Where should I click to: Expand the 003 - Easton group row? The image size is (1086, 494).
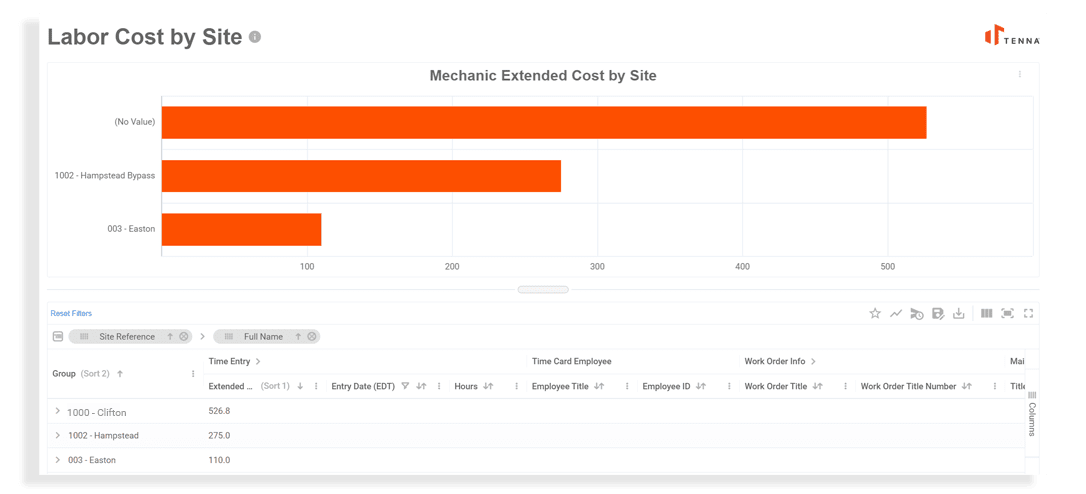57,459
